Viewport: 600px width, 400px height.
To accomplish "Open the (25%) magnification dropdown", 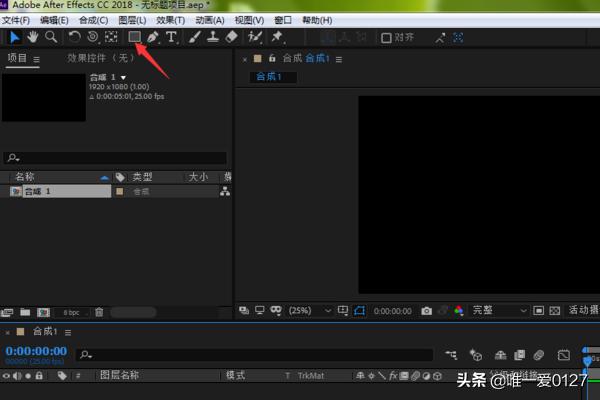I will [x=303, y=311].
